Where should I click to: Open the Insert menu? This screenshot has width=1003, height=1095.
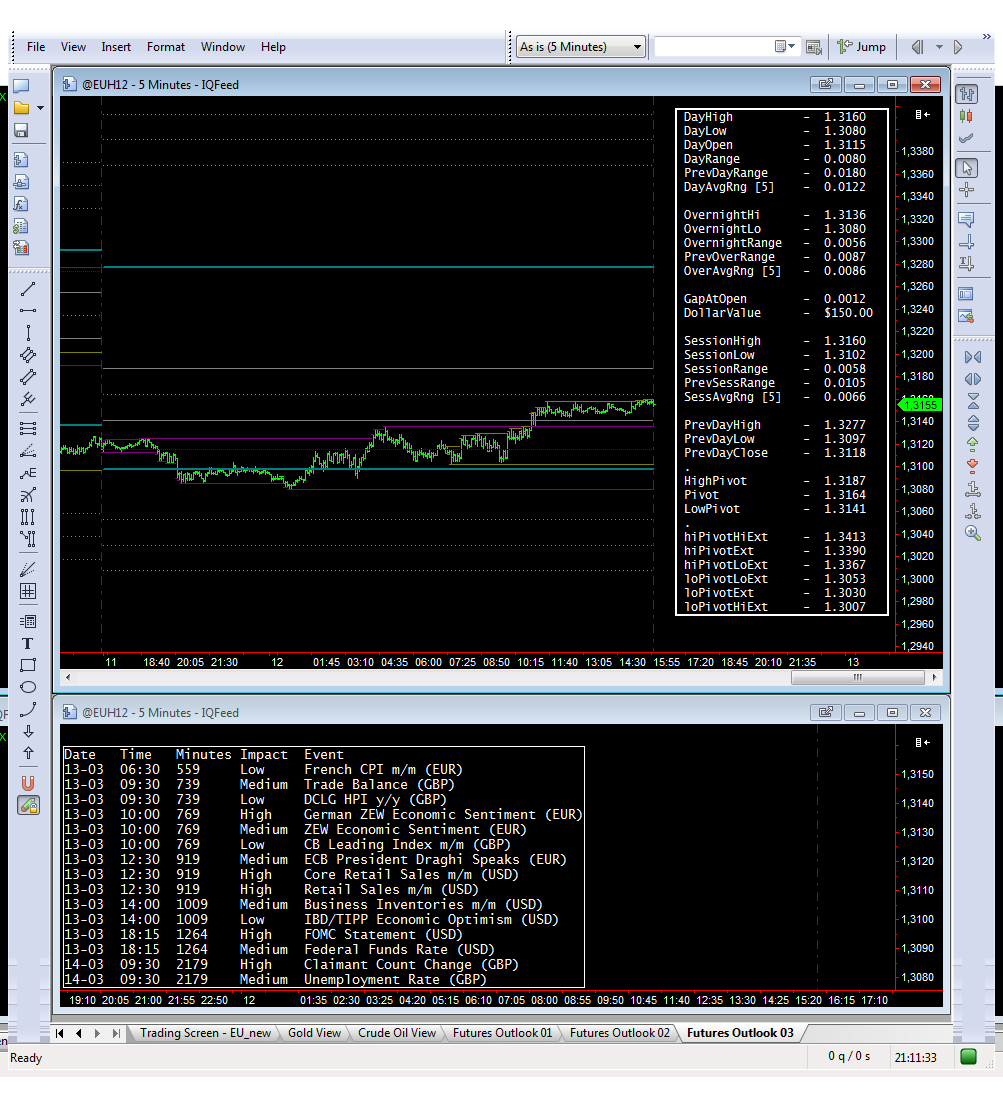click(116, 47)
